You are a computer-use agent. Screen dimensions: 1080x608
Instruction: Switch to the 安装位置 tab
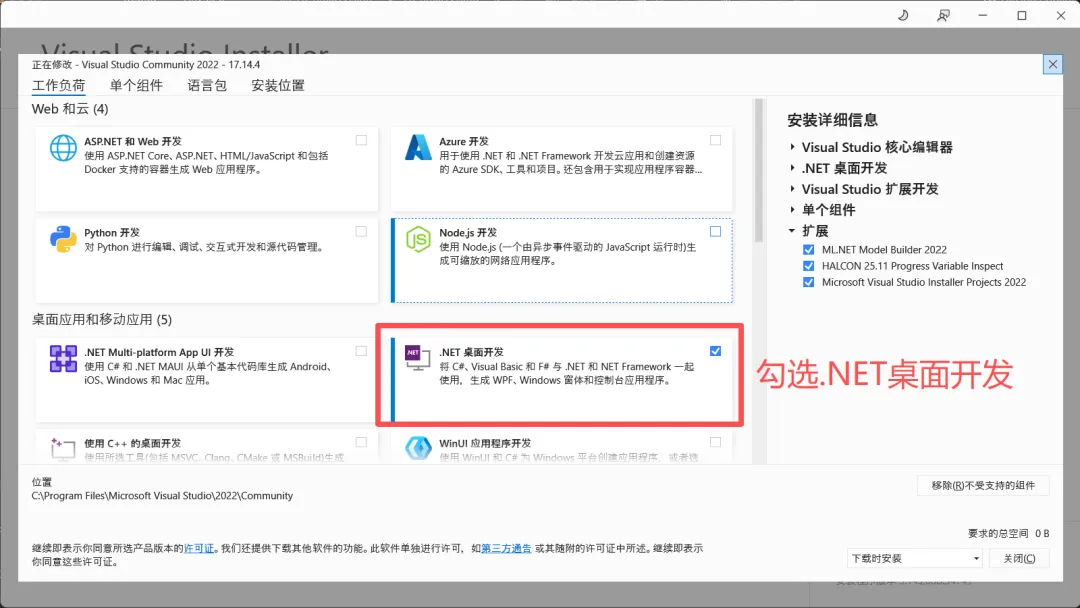[x=278, y=85]
